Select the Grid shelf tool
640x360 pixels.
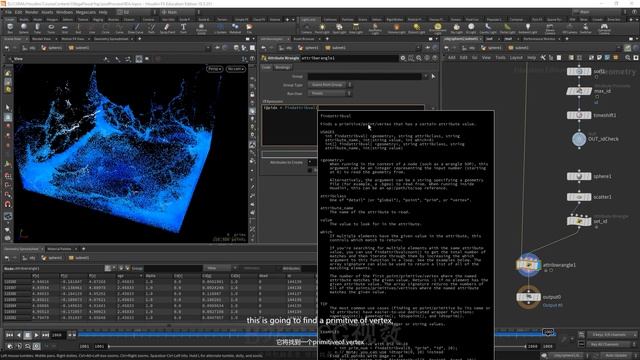(x=64, y=28)
